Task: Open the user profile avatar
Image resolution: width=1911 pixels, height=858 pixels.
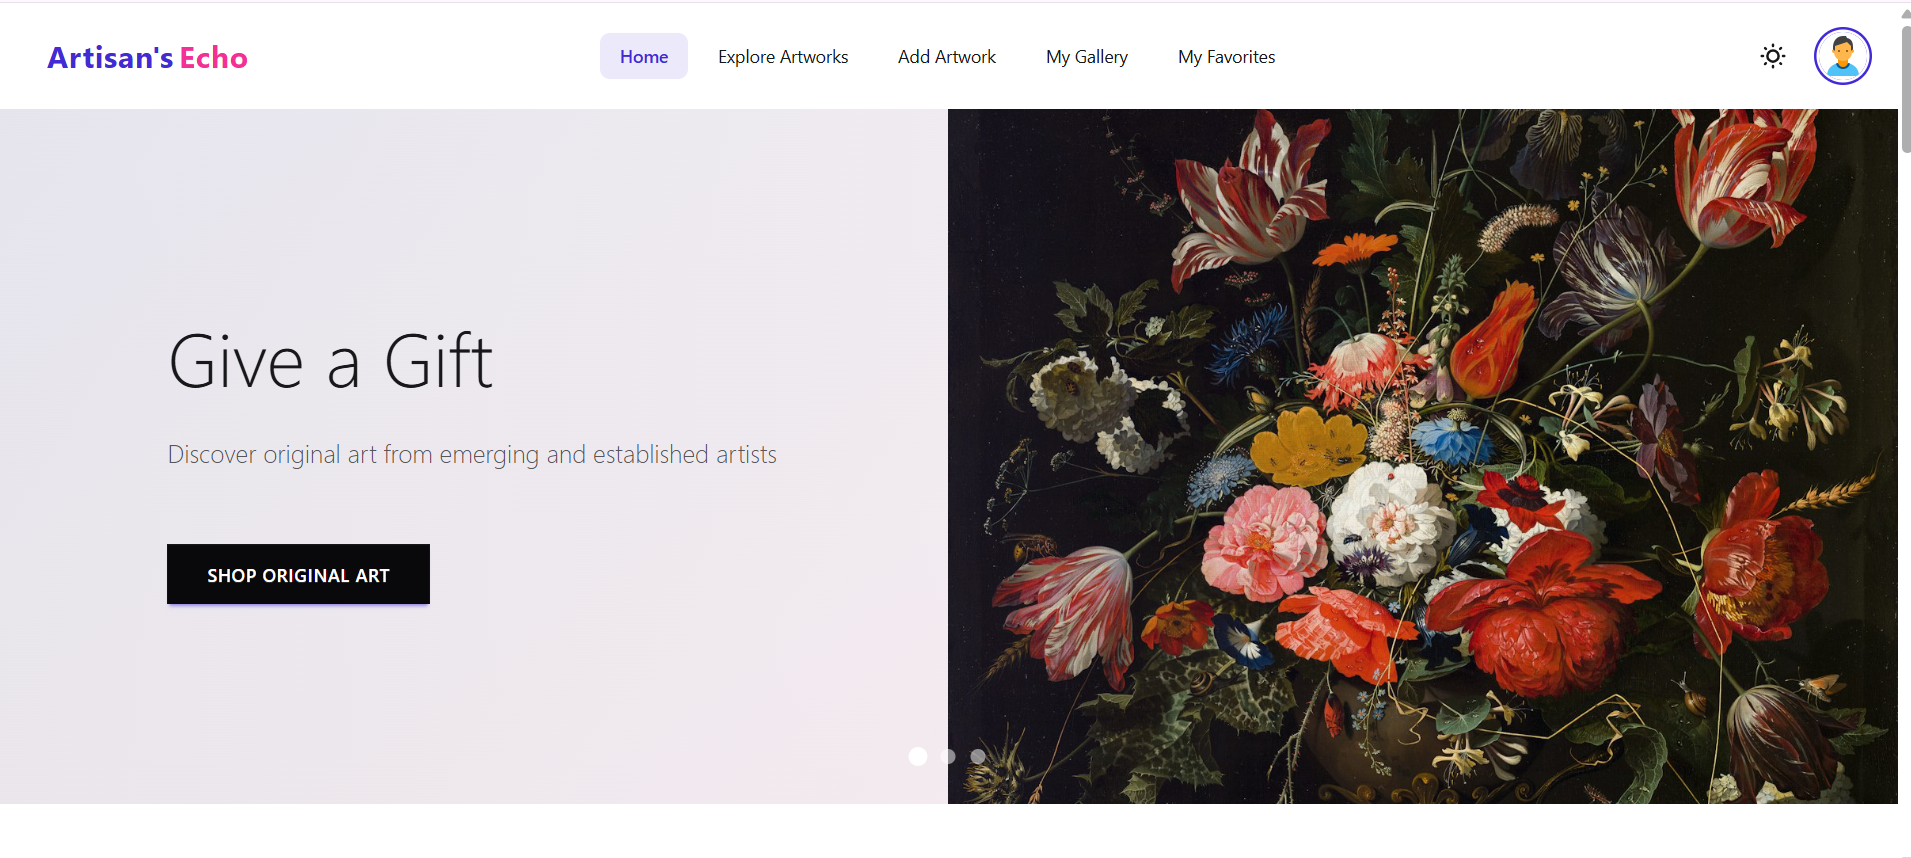Action: 1842,56
